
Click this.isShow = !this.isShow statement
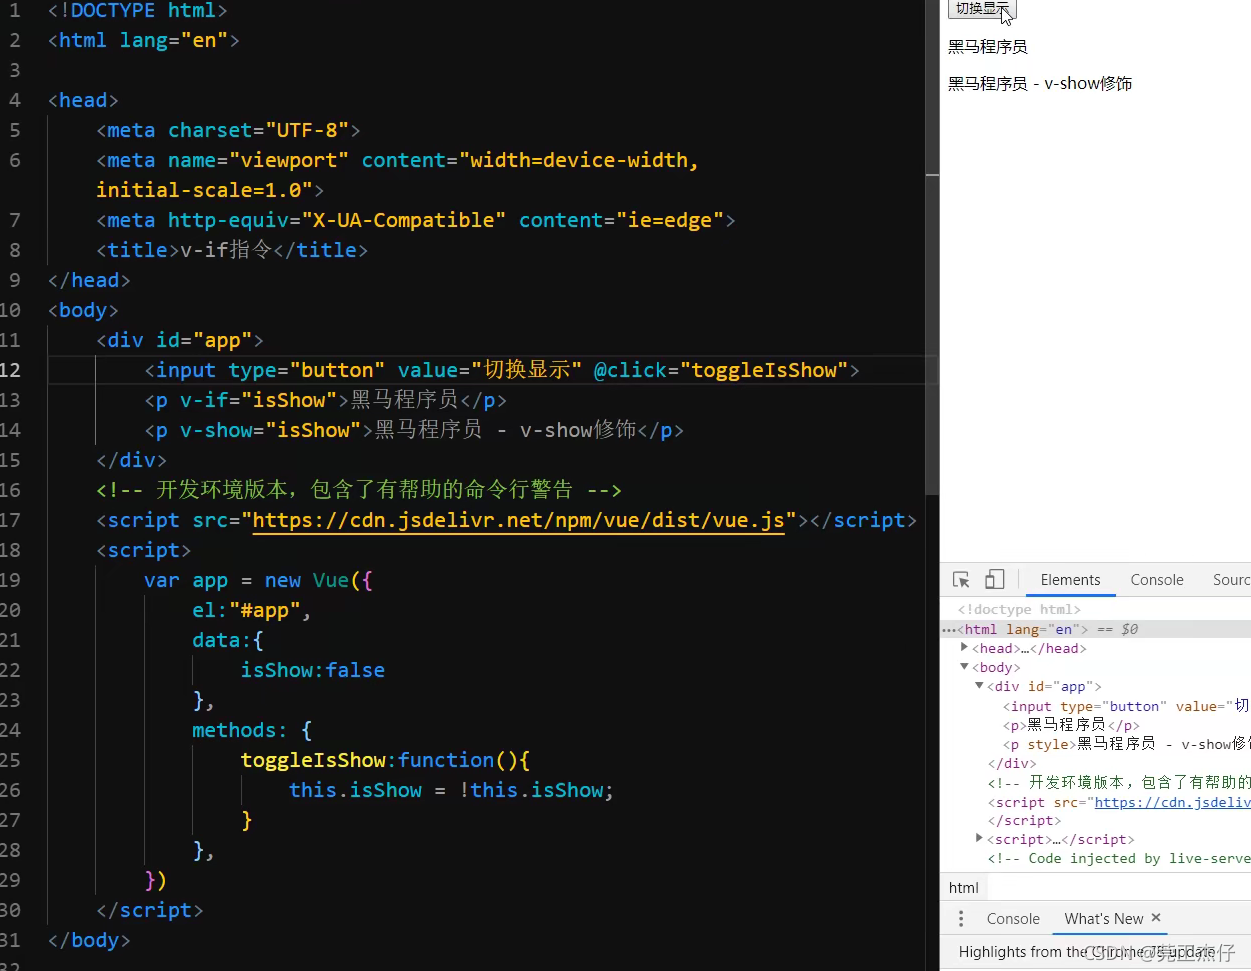(451, 790)
